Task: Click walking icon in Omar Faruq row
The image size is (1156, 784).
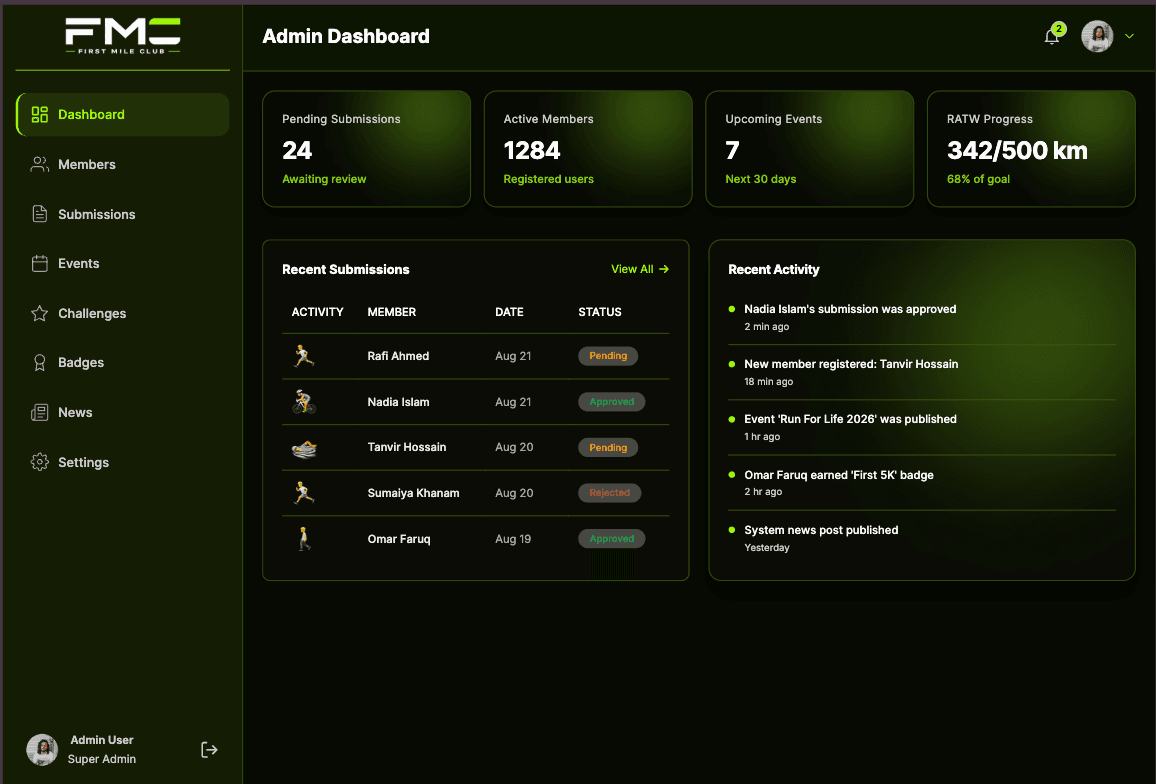Action: [304, 539]
